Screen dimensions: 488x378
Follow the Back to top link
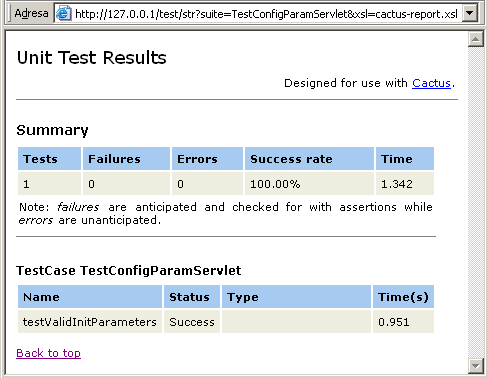pos(49,353)
